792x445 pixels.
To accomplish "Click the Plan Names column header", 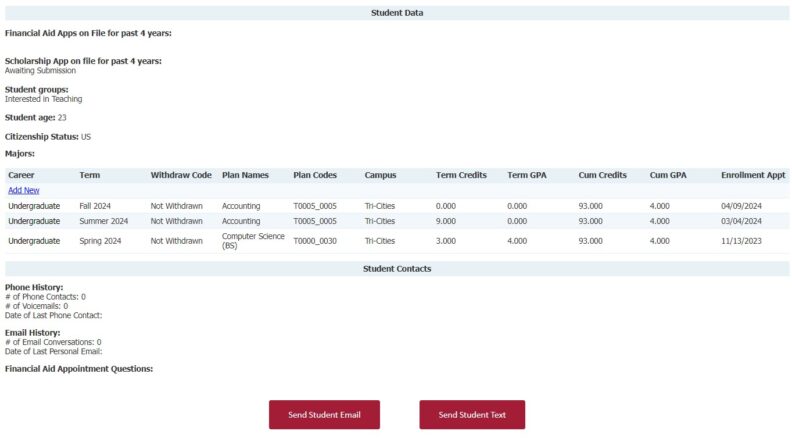I will (245, 175).
